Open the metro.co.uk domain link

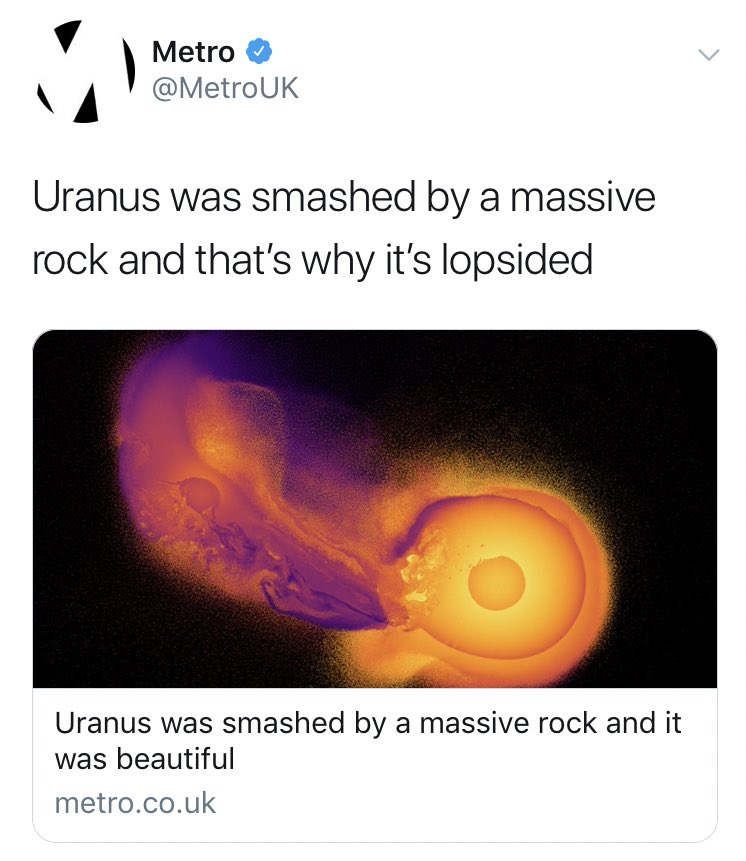pos(135,803)
